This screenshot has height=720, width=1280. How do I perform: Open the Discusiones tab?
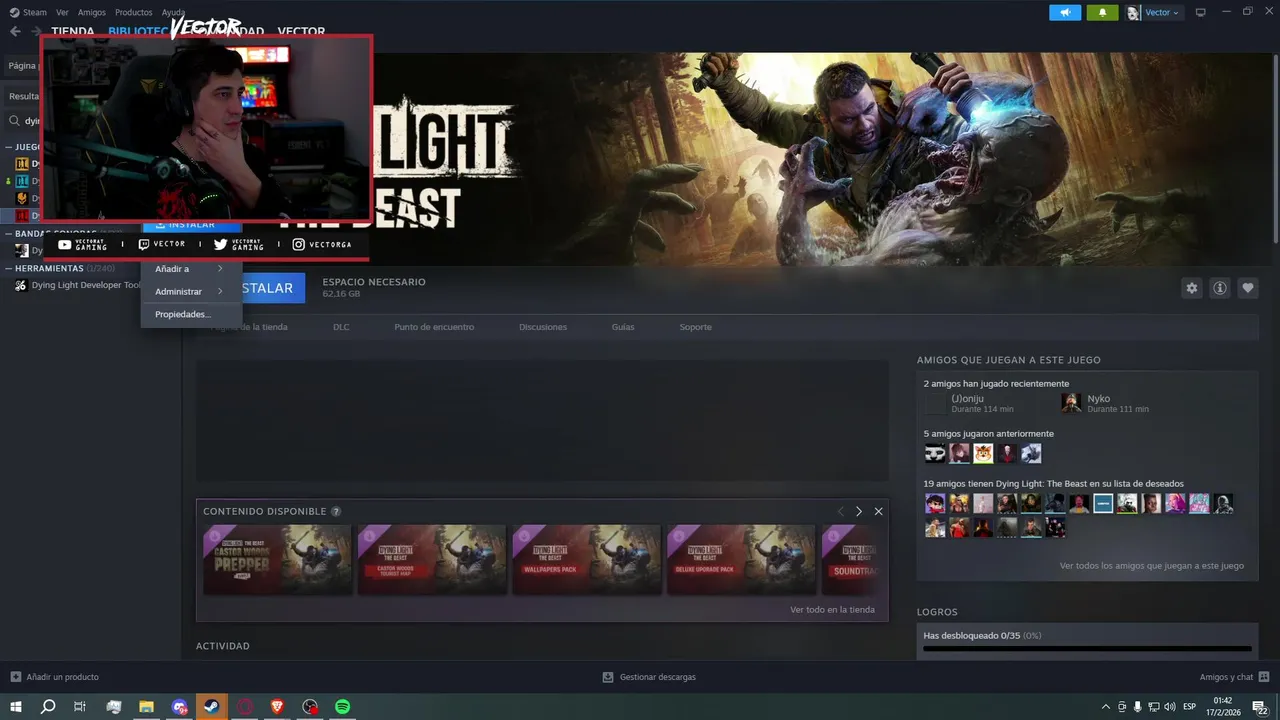click(x=543, y=327)
